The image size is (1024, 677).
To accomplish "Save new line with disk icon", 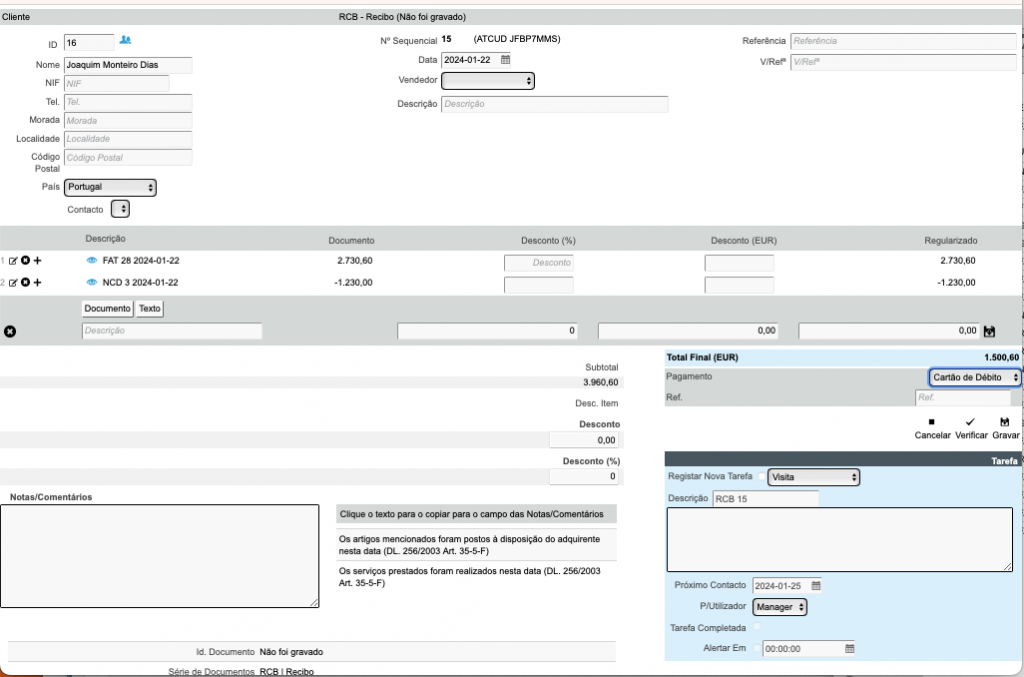I will (989, 332).
